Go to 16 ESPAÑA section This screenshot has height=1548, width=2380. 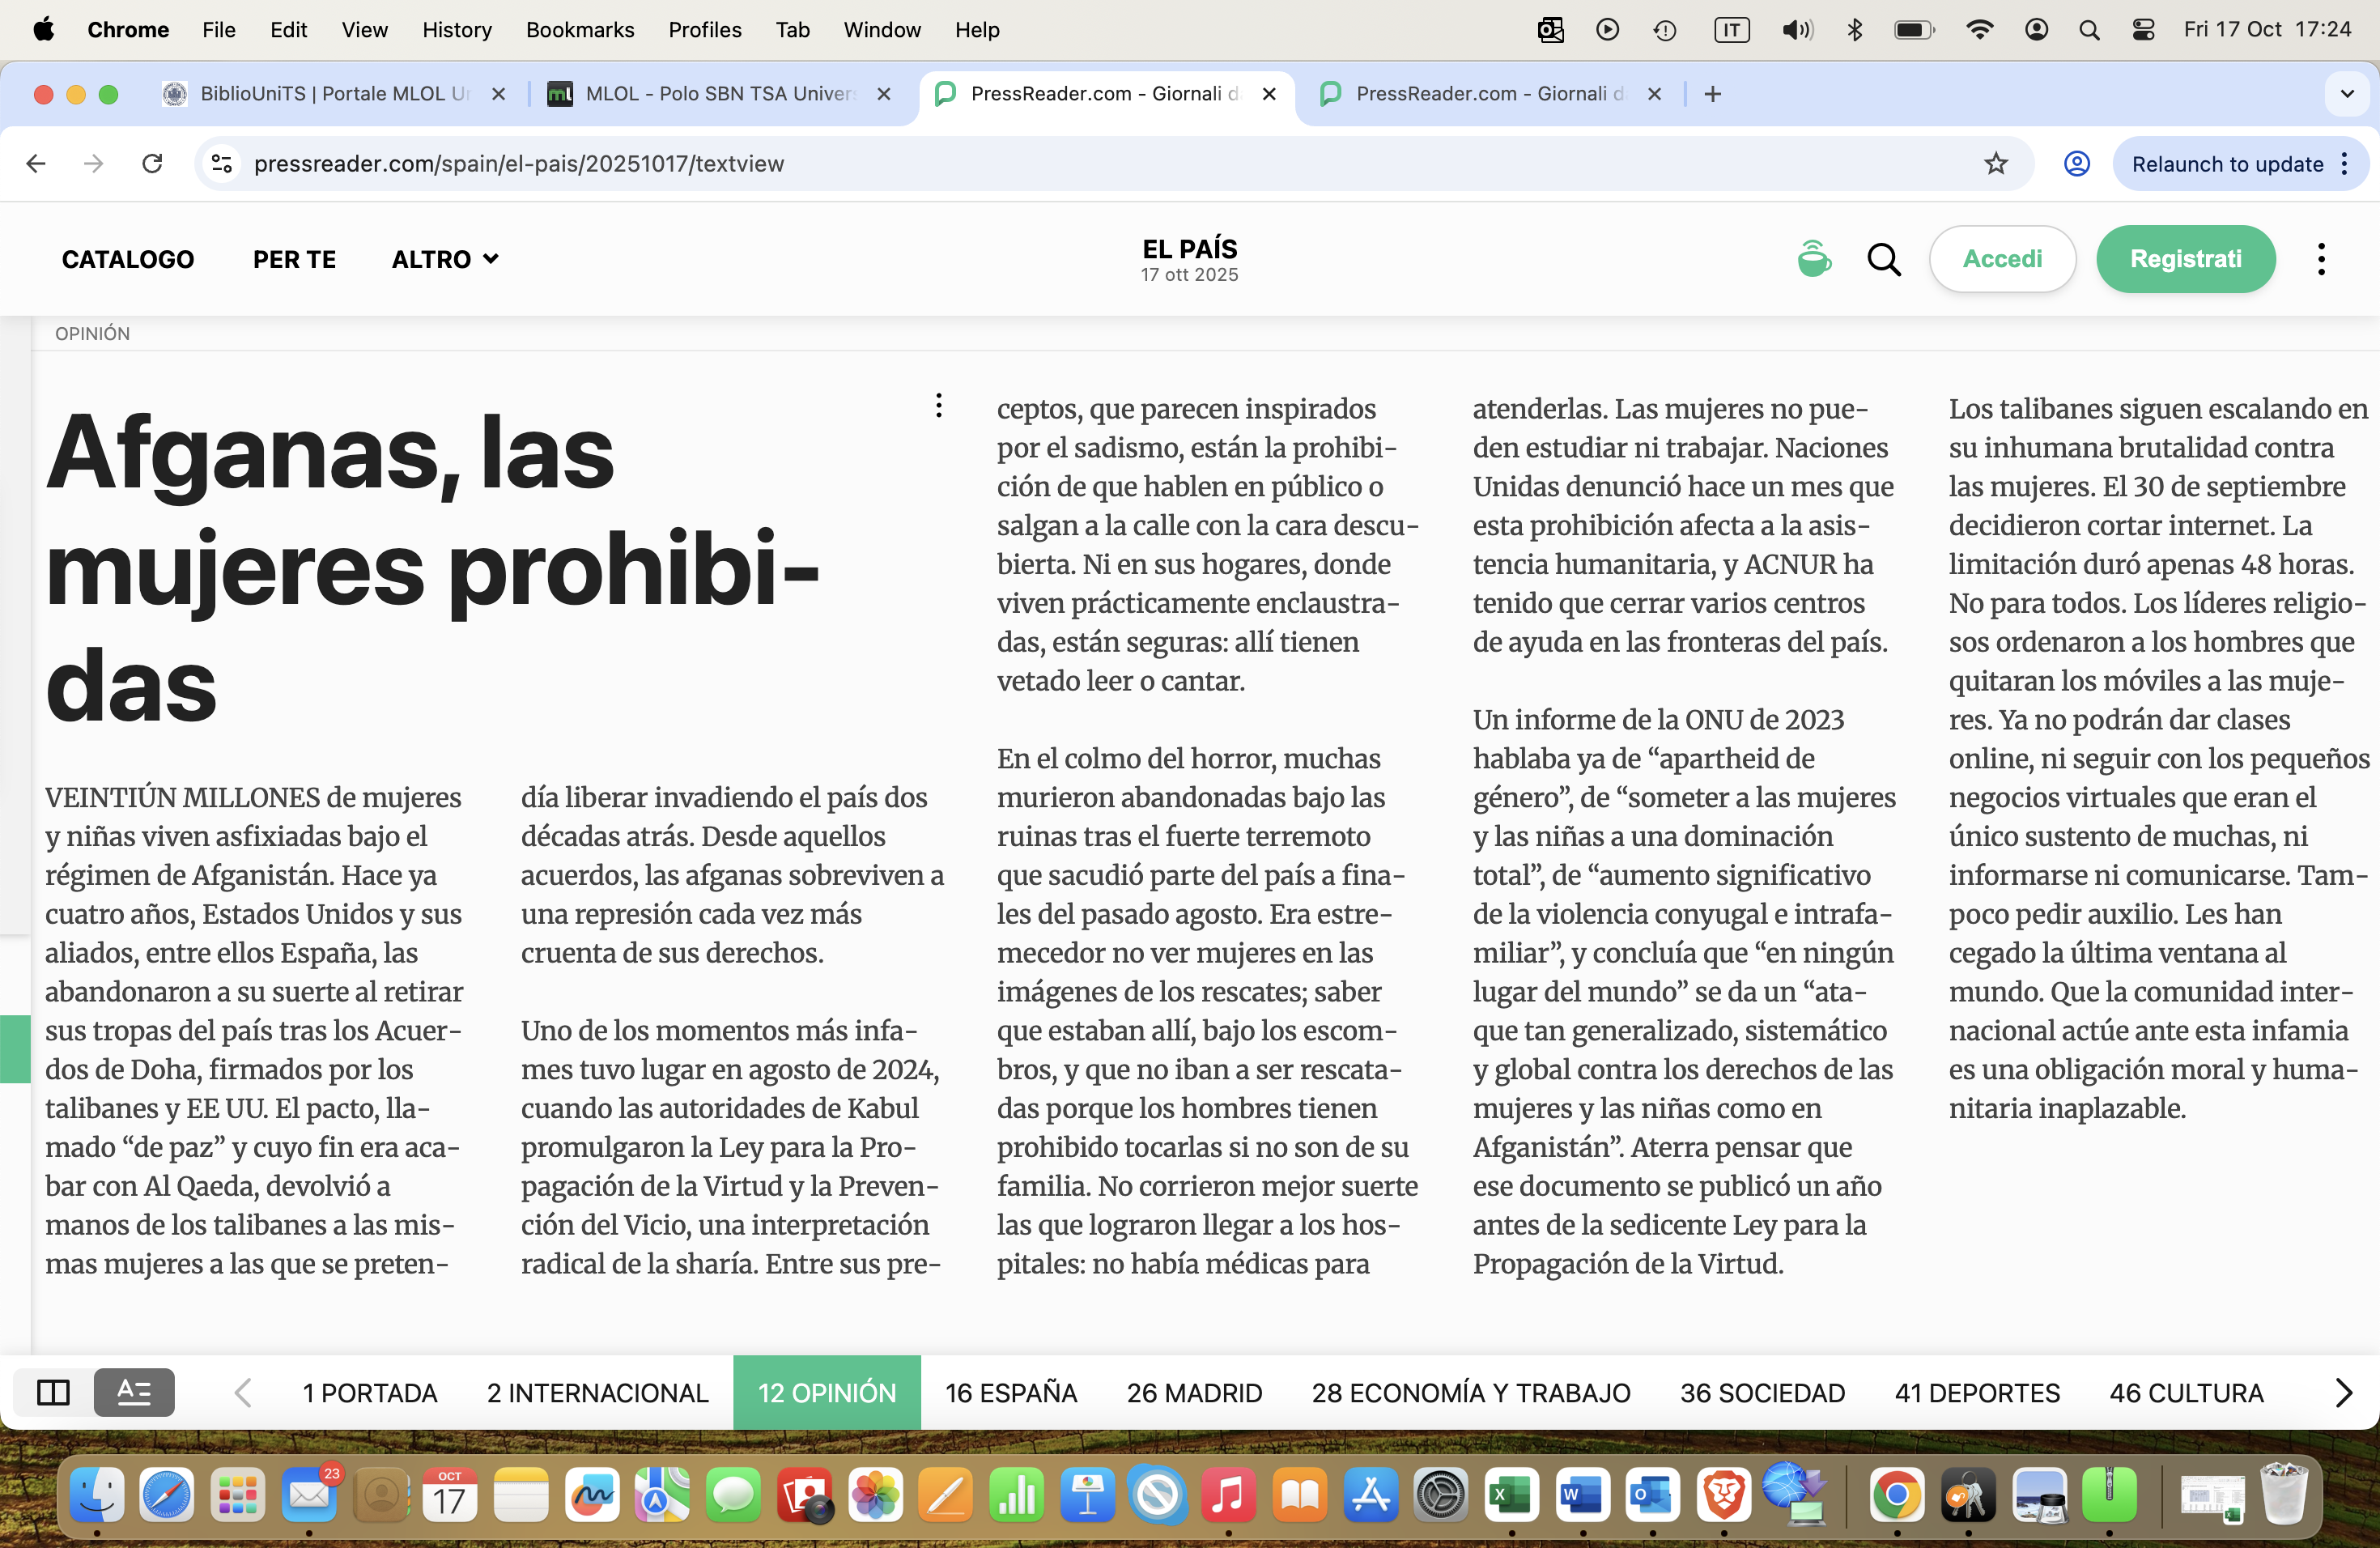[1011, 1392]
